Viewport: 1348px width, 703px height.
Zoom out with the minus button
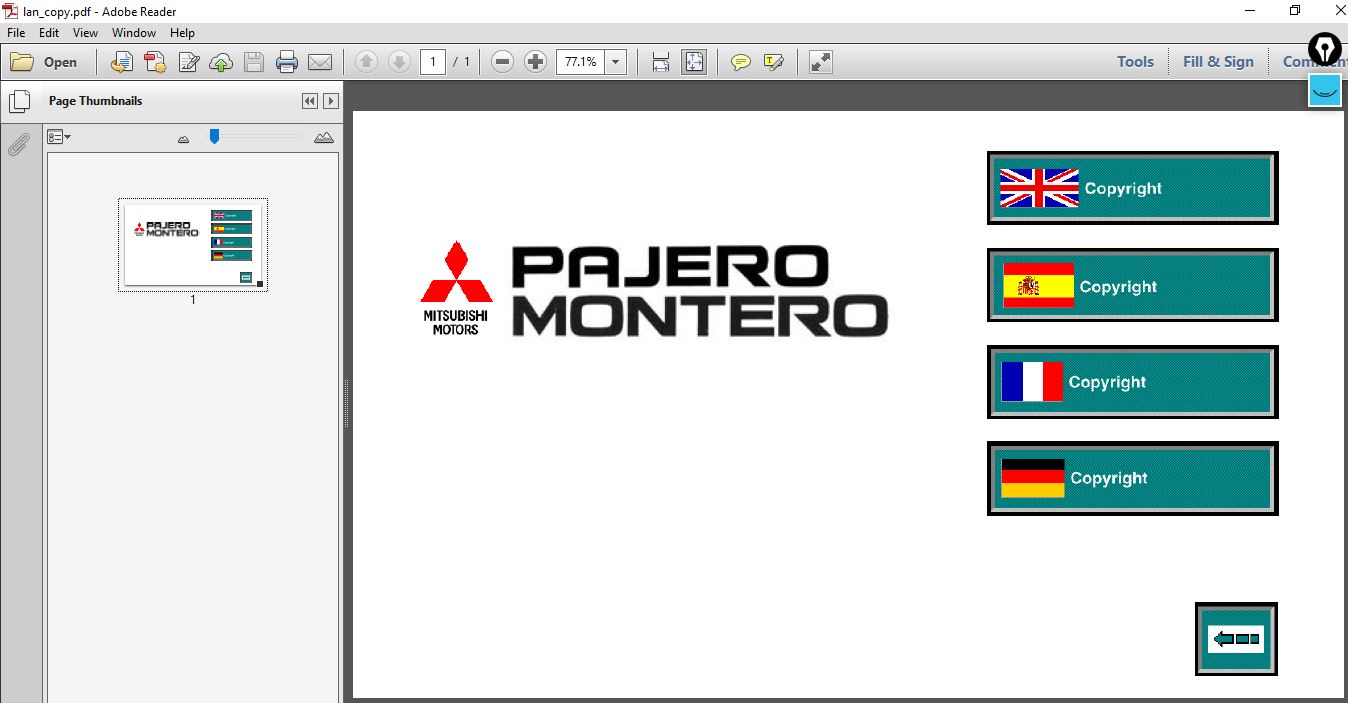click(503, 62)
